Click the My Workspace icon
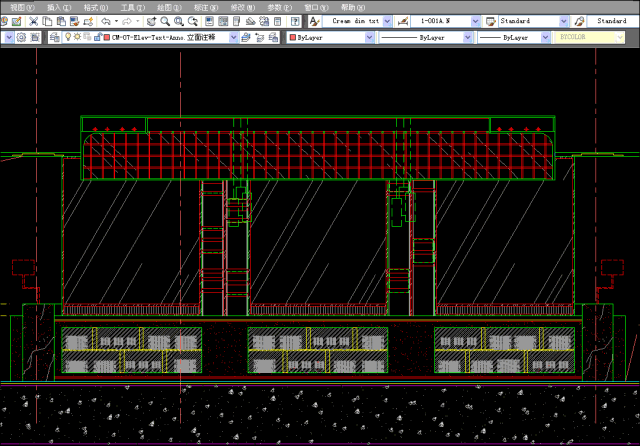Screen dimensions: 640x446 click(35, 38)
